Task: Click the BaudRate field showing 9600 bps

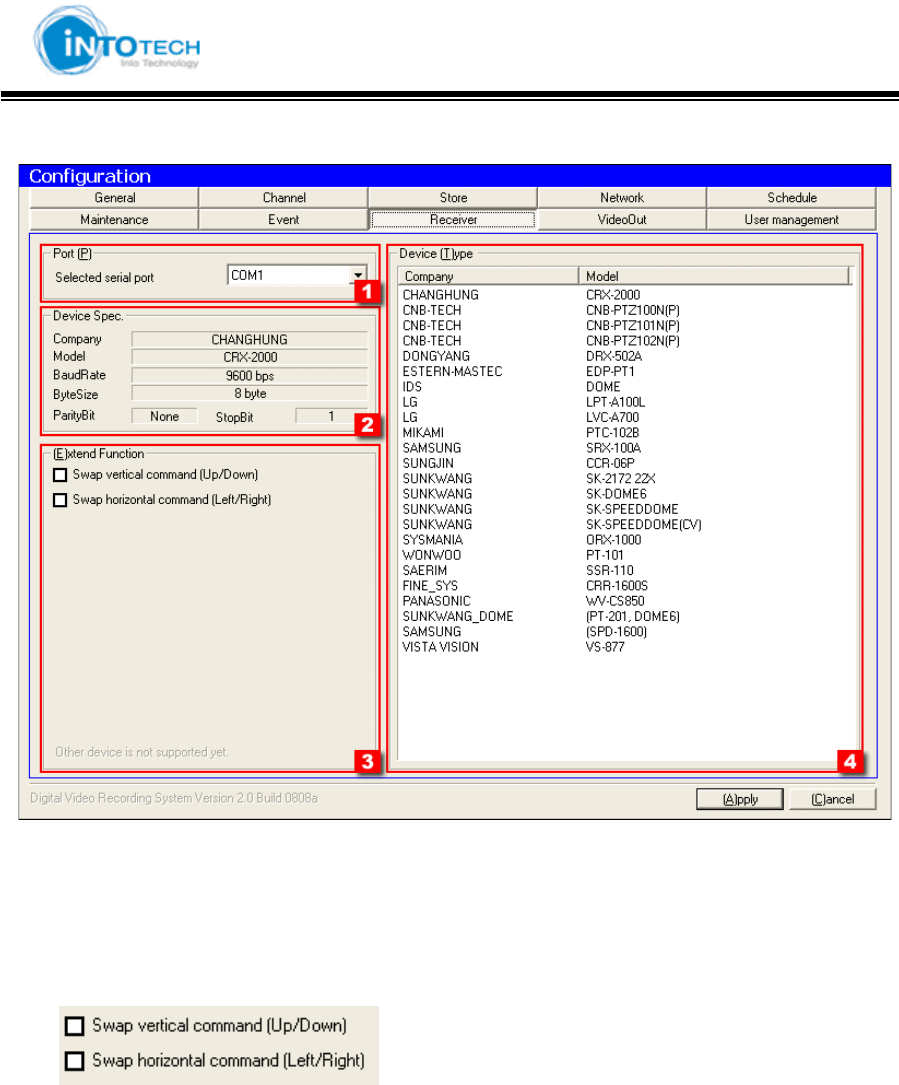Action: 249,376
